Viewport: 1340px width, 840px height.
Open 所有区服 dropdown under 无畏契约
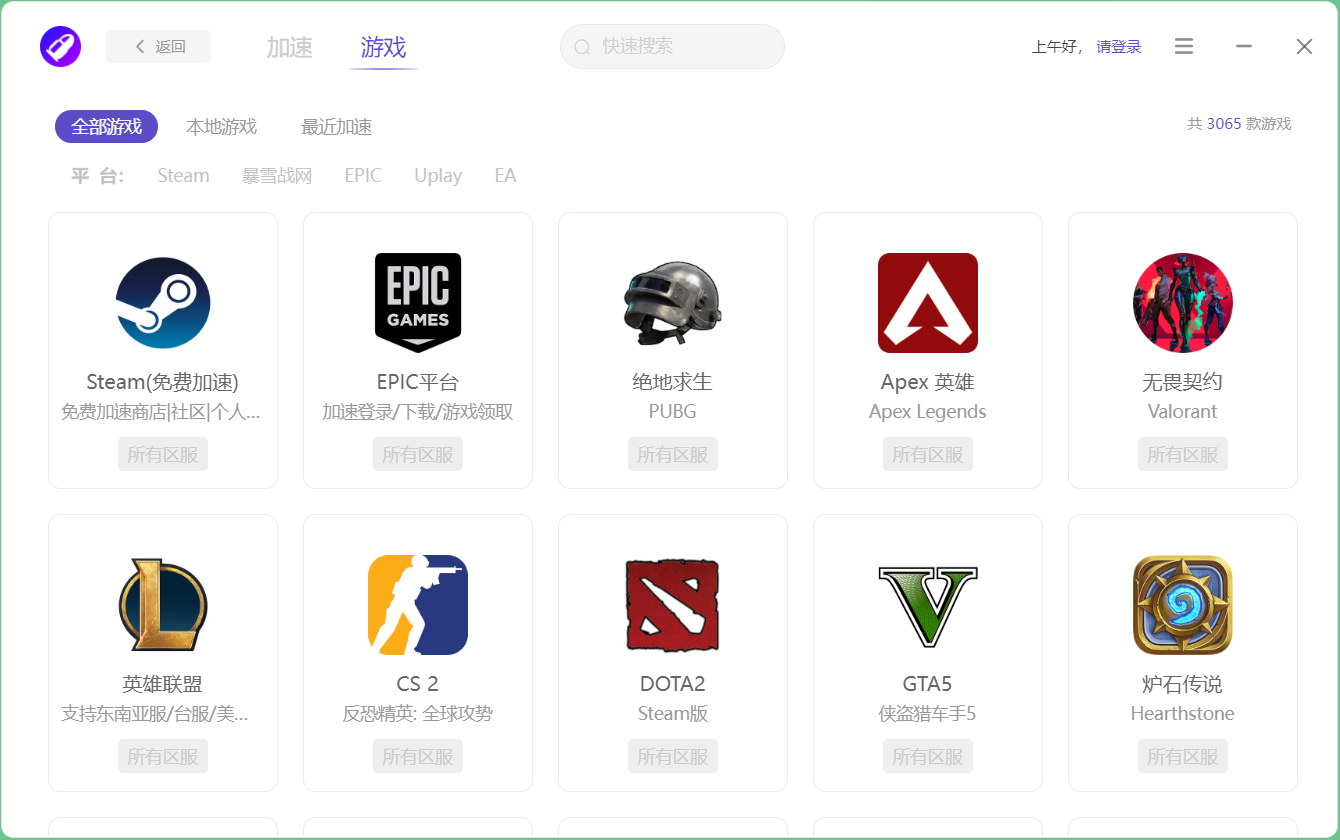tap(1183, 455)
